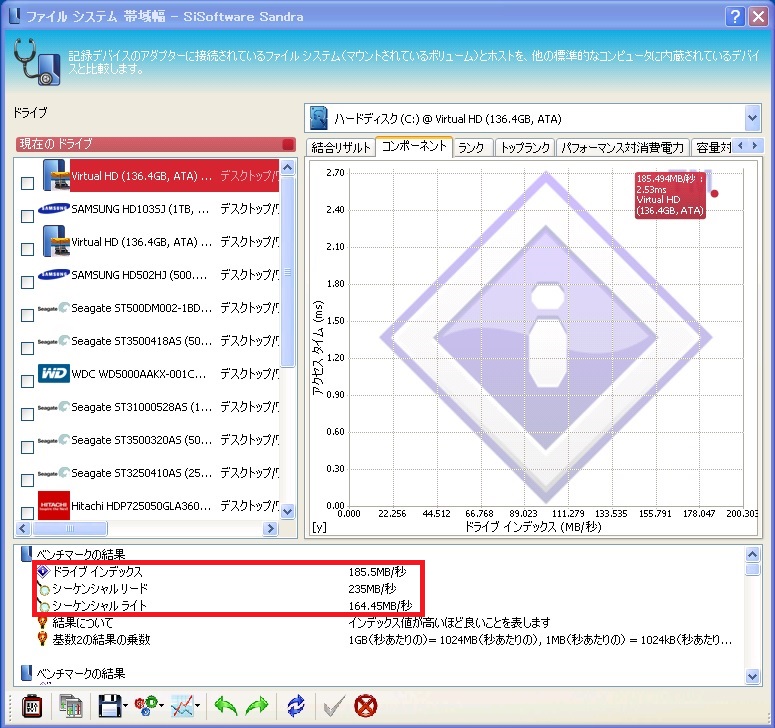
Task: Switch to the コンポーネント tab
Action: tap(414, 146)
